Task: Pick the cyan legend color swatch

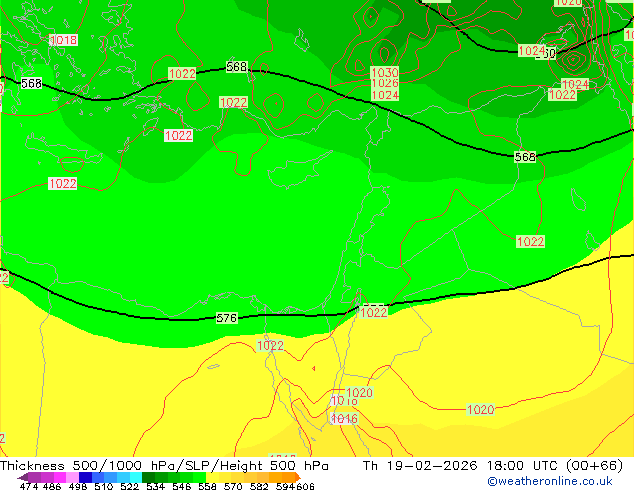Action: click(136, 477)
